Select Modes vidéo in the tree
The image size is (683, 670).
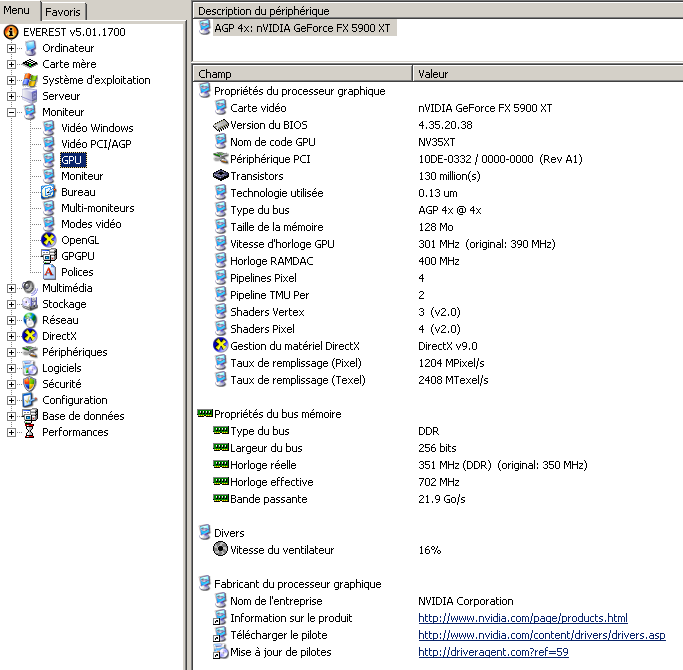[91, 224]
